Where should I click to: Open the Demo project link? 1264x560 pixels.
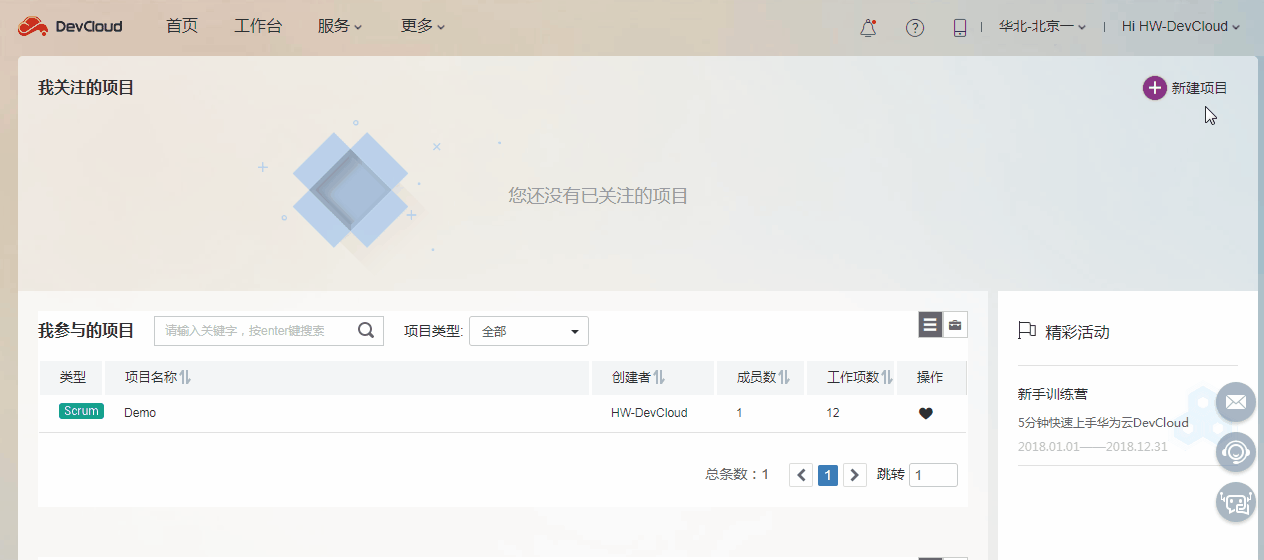(140, 412)
